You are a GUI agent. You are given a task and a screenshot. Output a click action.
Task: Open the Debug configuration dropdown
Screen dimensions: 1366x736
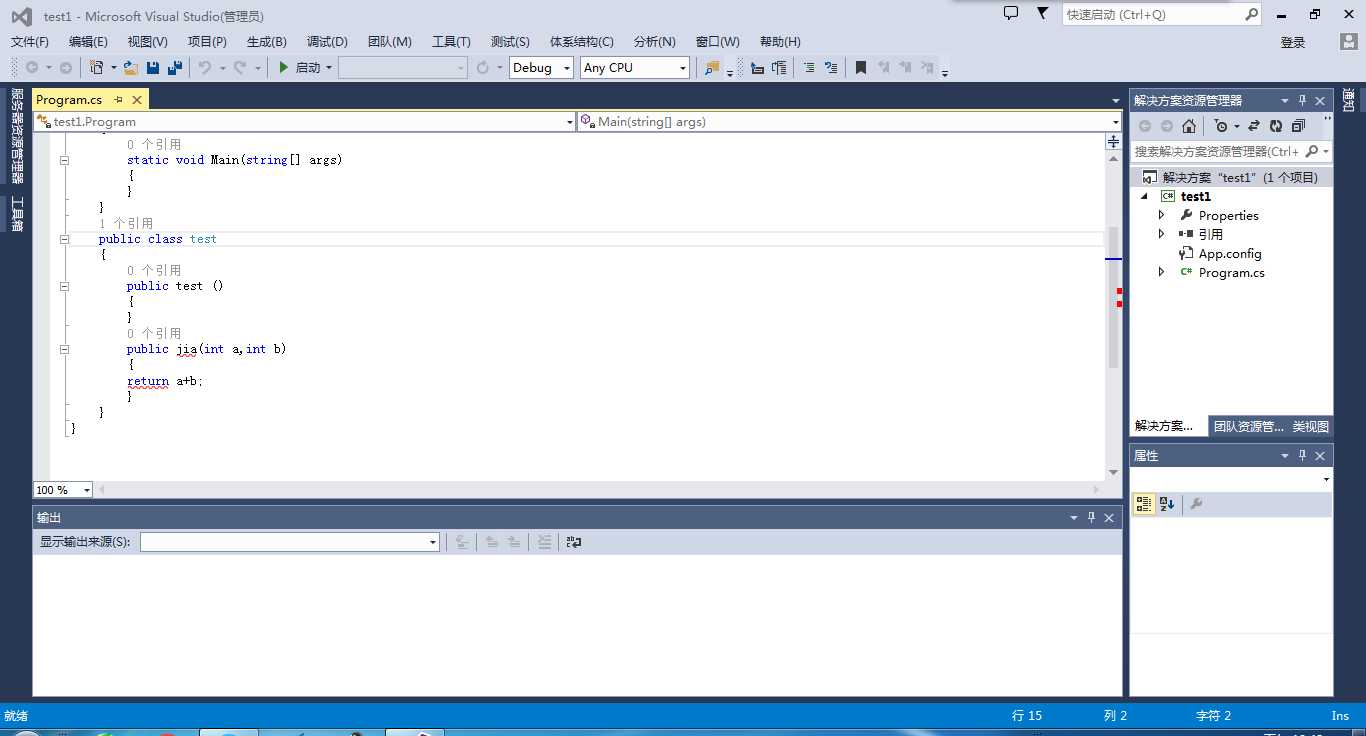pyautogui.click(x=567, y=68)
